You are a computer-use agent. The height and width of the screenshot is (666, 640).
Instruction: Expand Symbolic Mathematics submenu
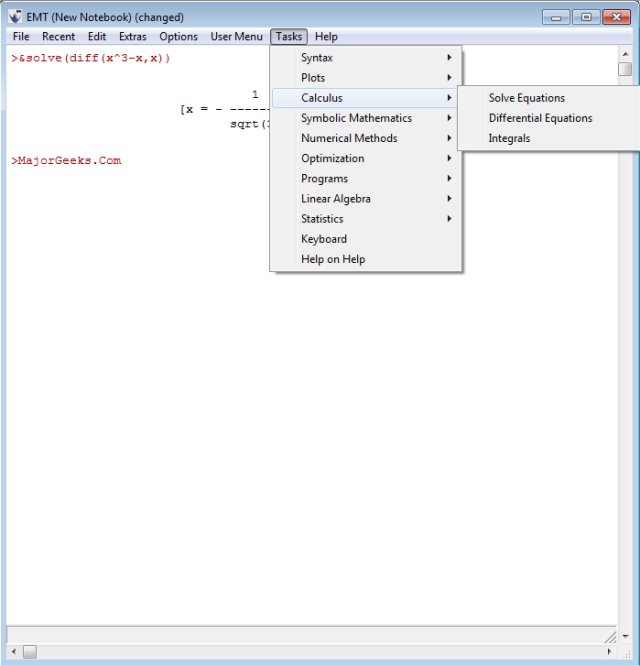[x=366, y=118]
